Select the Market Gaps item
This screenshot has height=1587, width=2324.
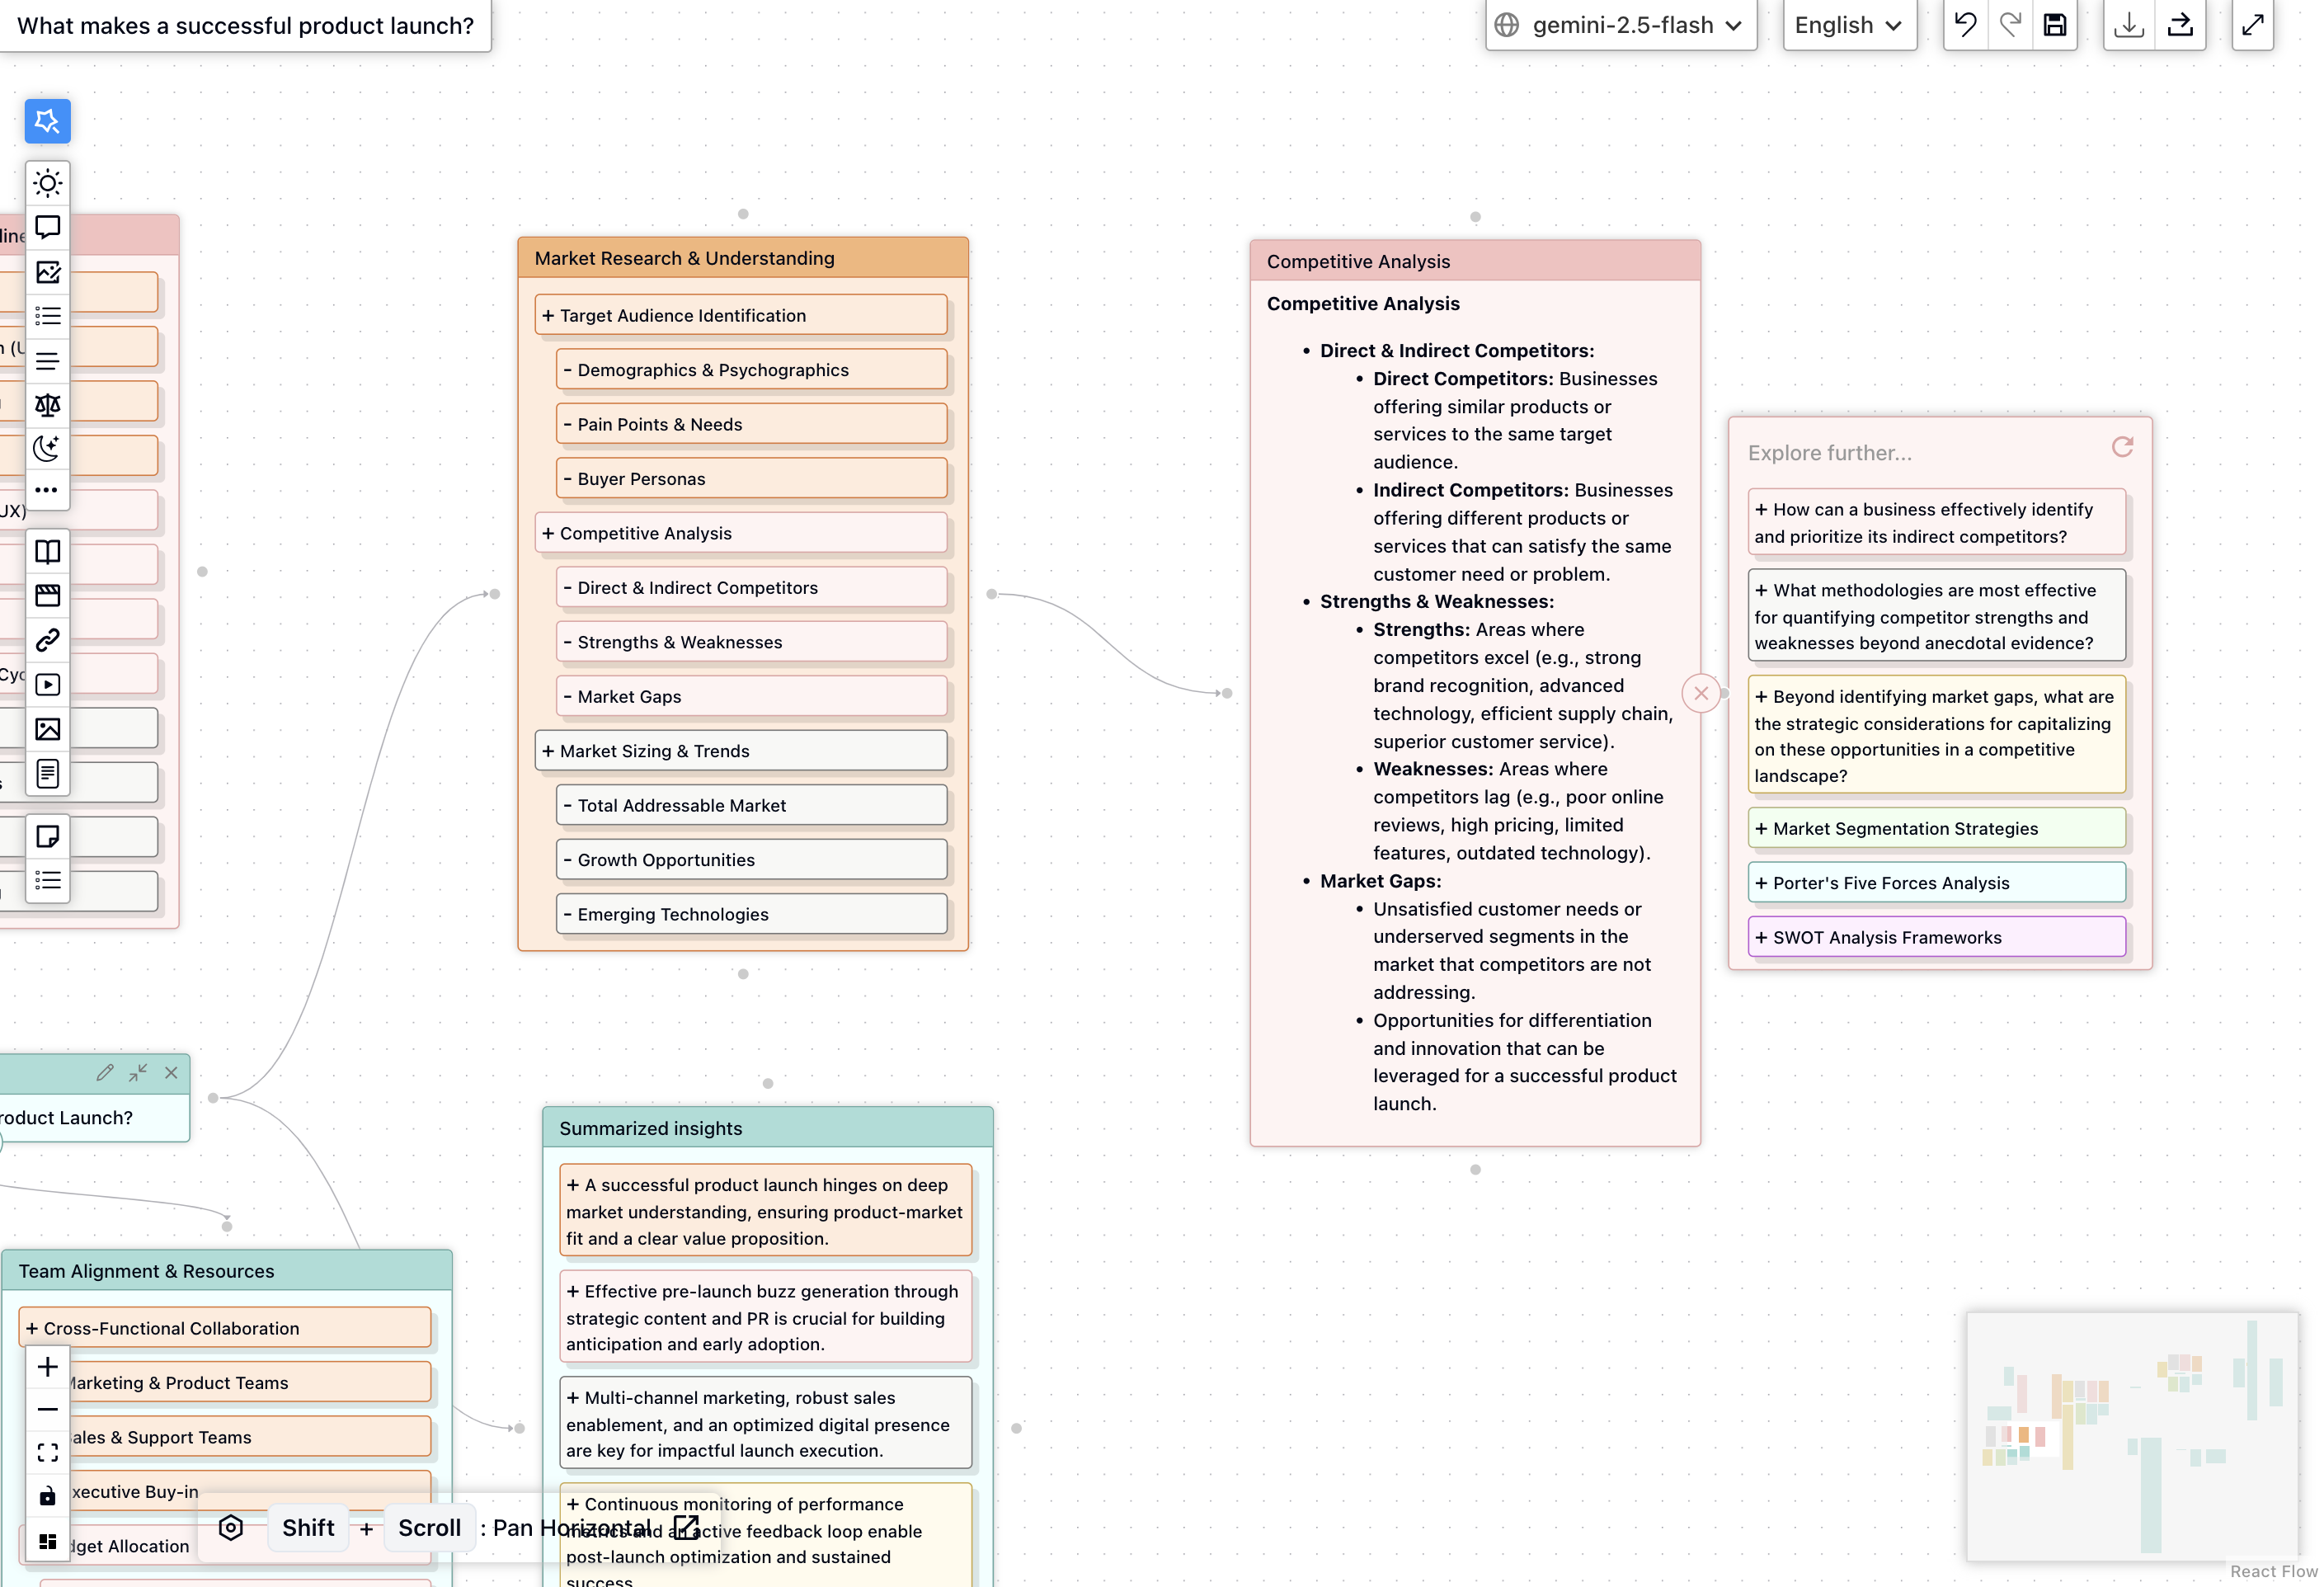(751, 696)
